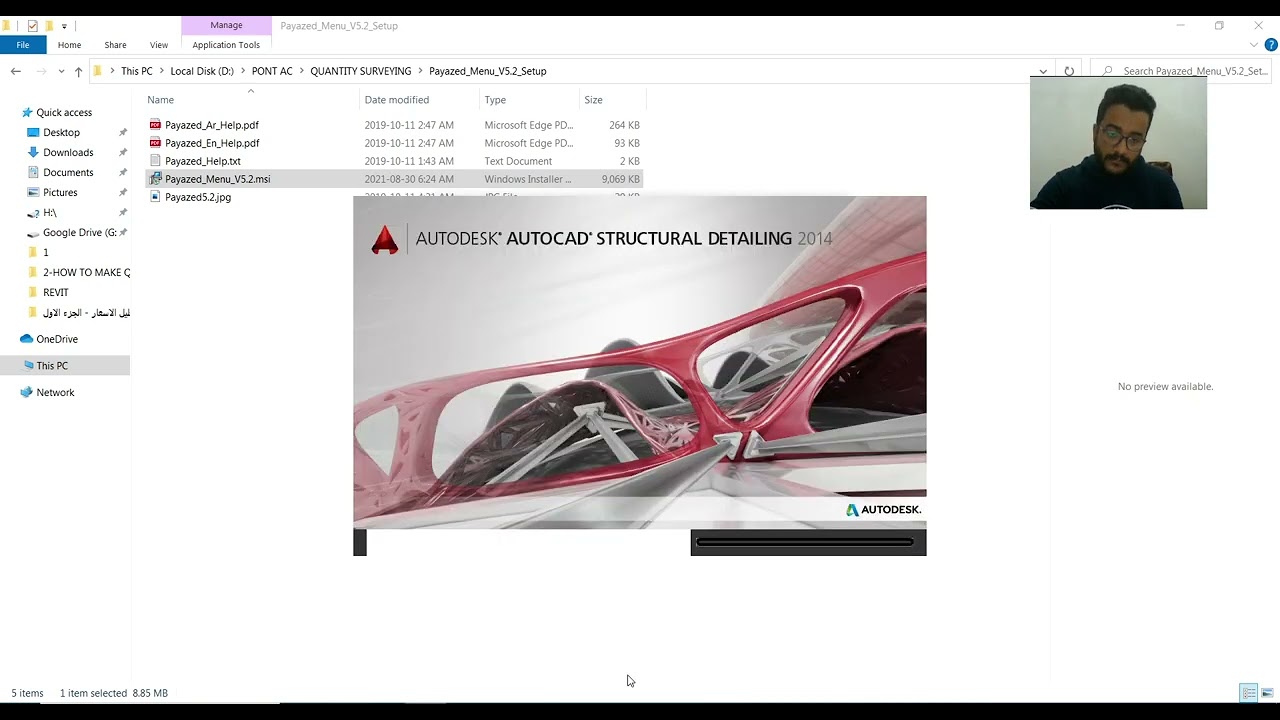Click the pin icon beside Downloads

tap(123, 153)
